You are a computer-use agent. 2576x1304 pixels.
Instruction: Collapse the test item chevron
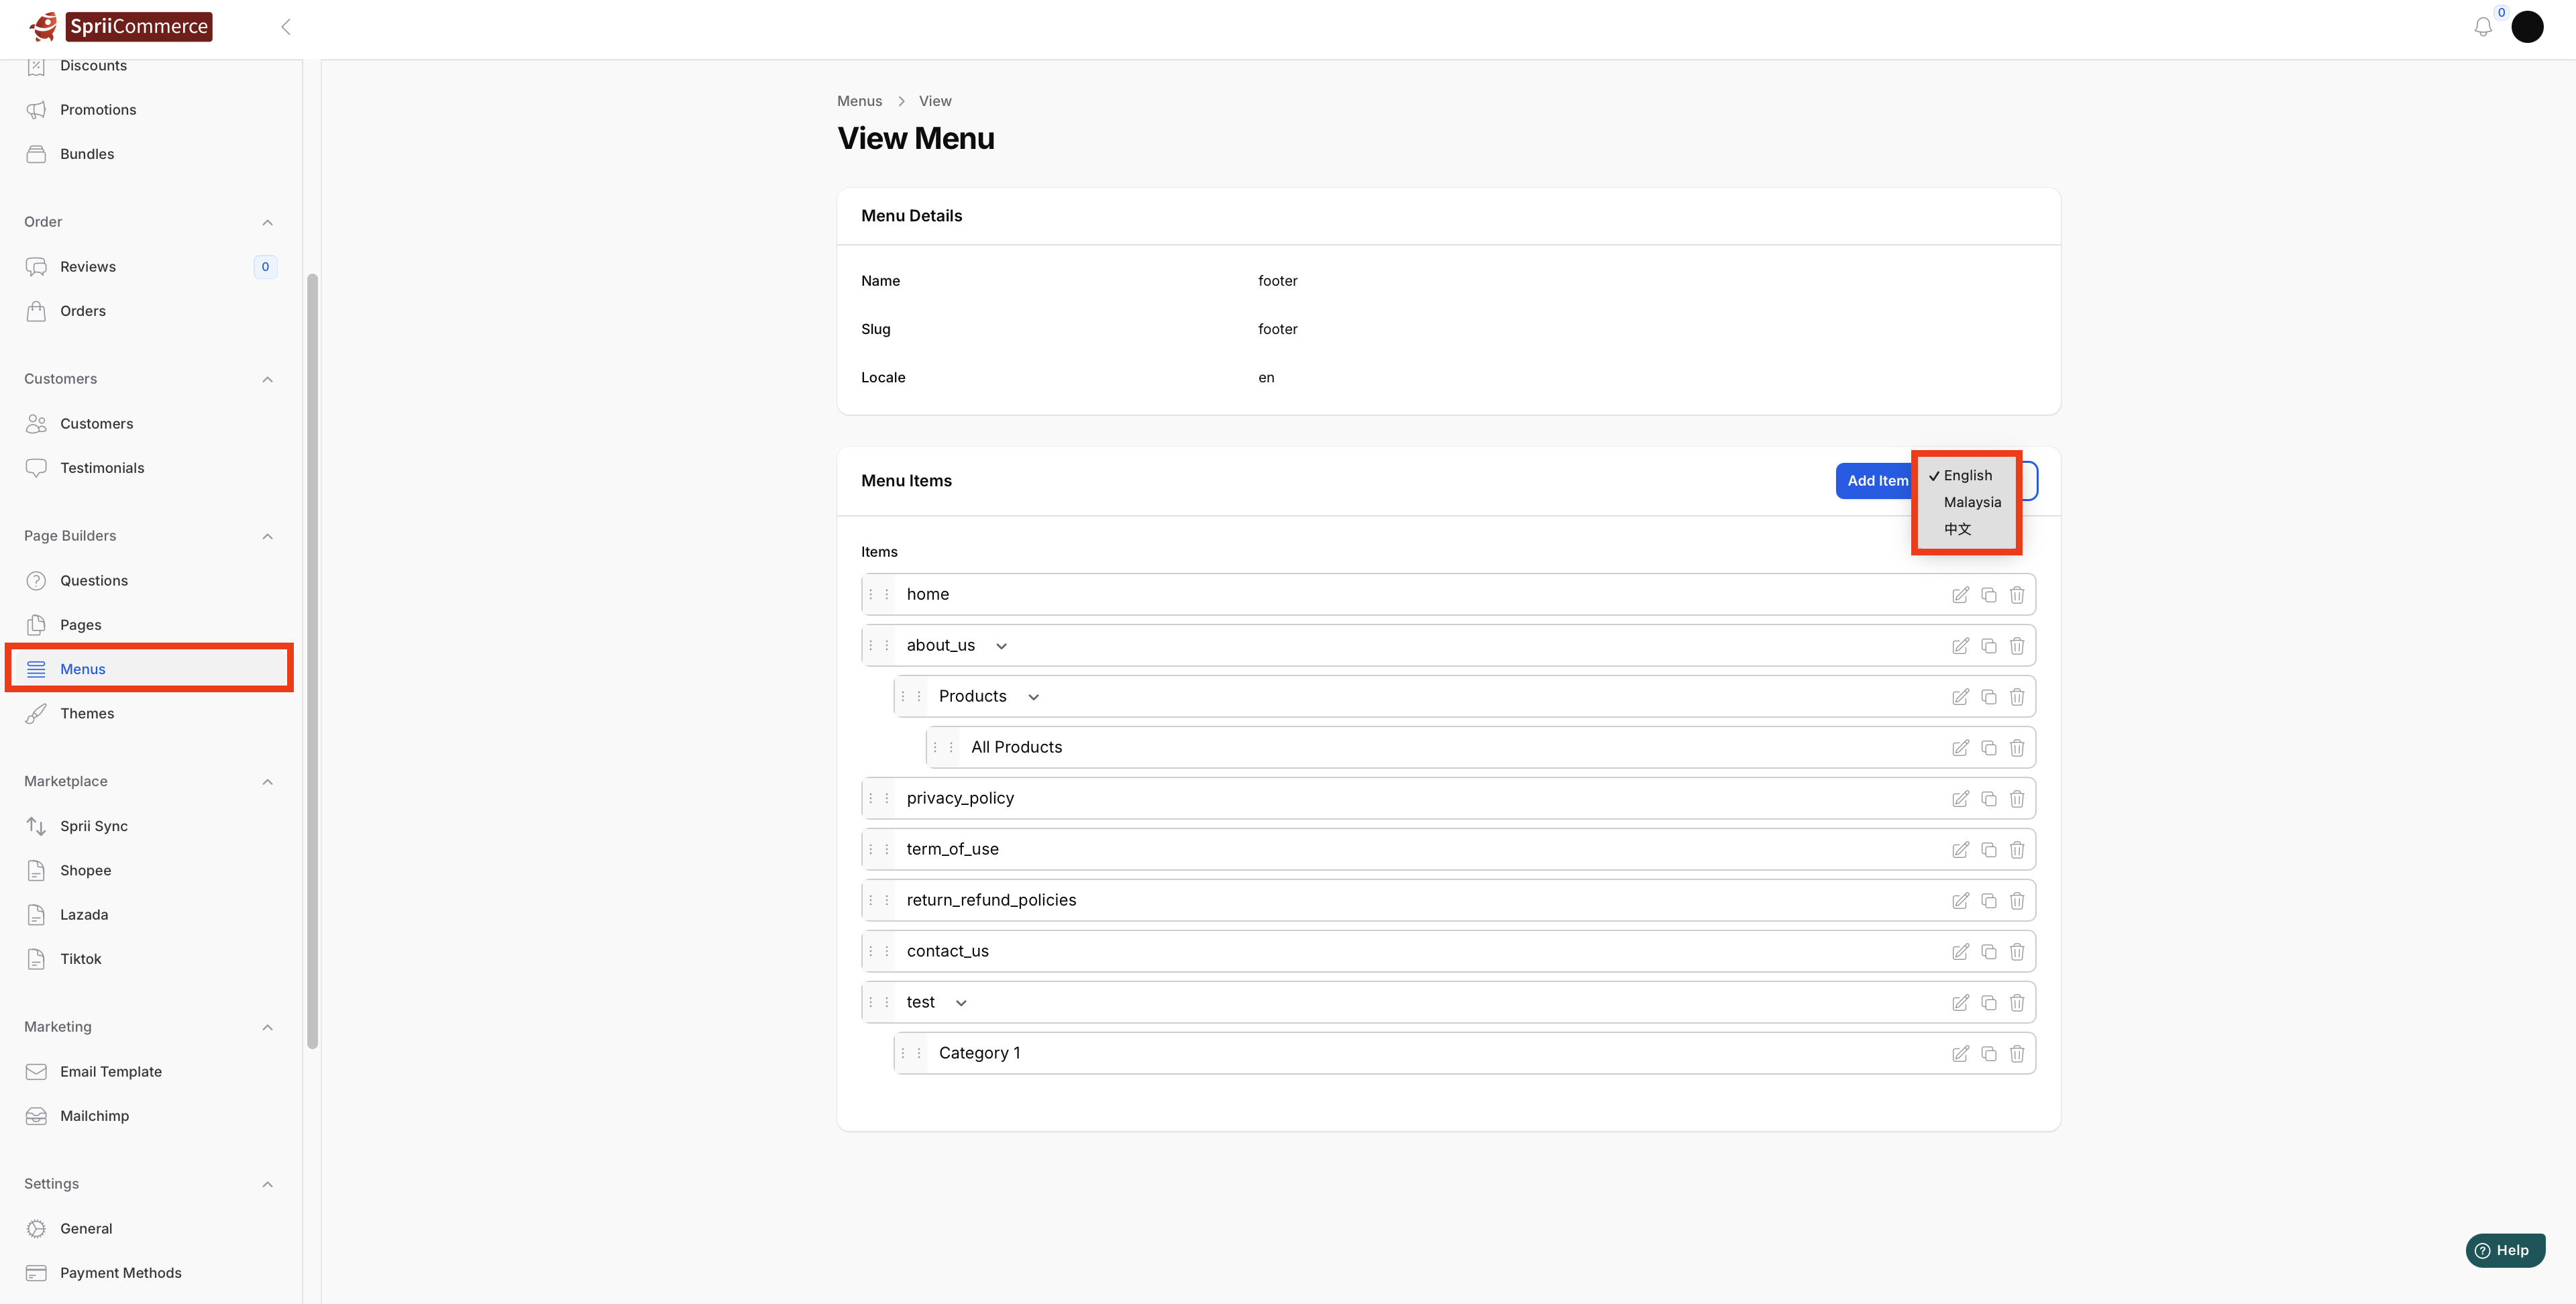click(961, 1003)
